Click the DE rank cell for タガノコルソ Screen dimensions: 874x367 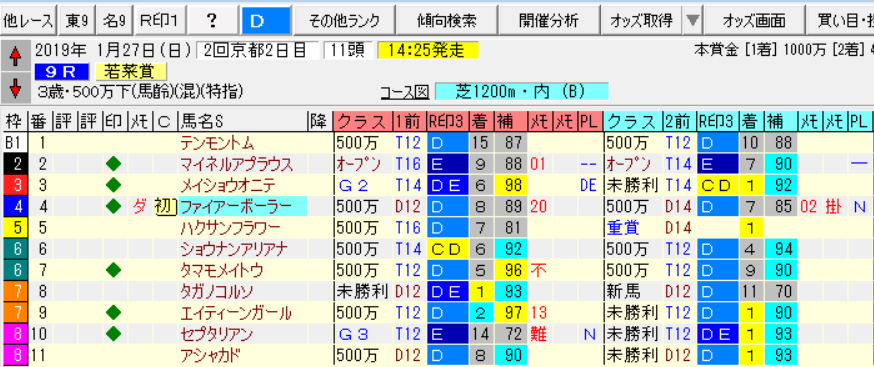[x=448, y=292]
